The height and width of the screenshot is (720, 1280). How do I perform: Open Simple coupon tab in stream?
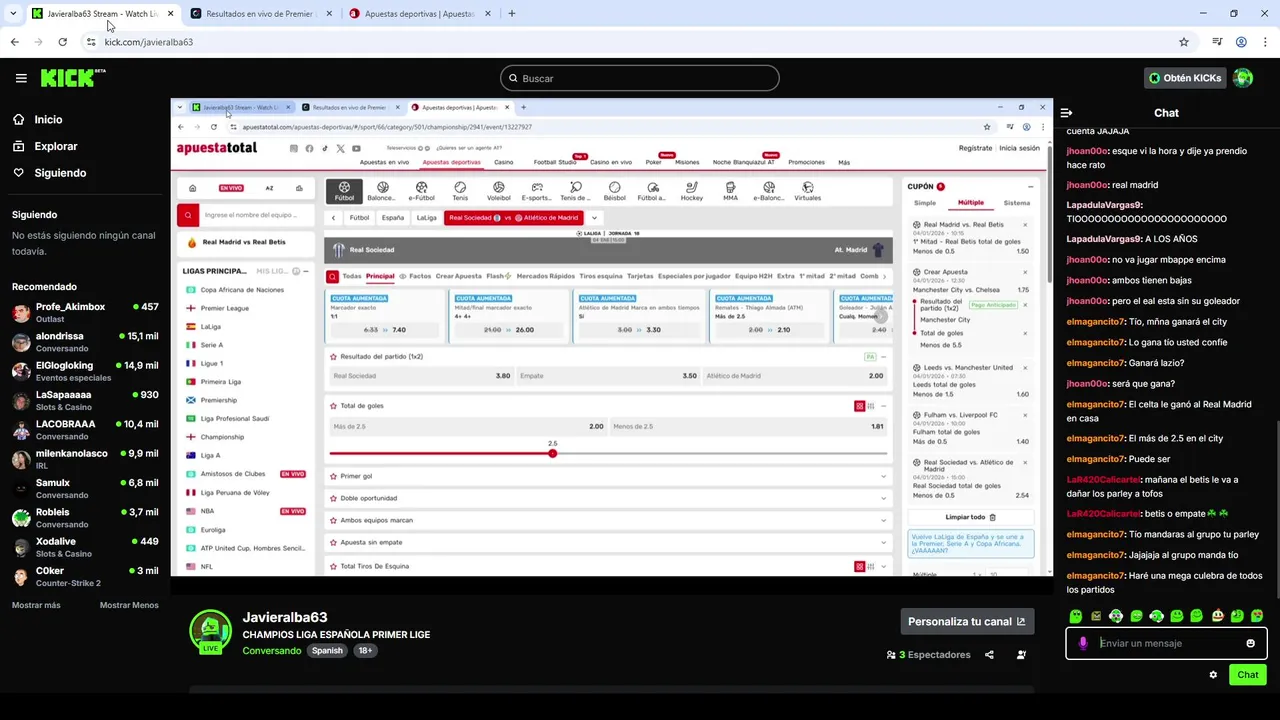[x=925, y=203]
